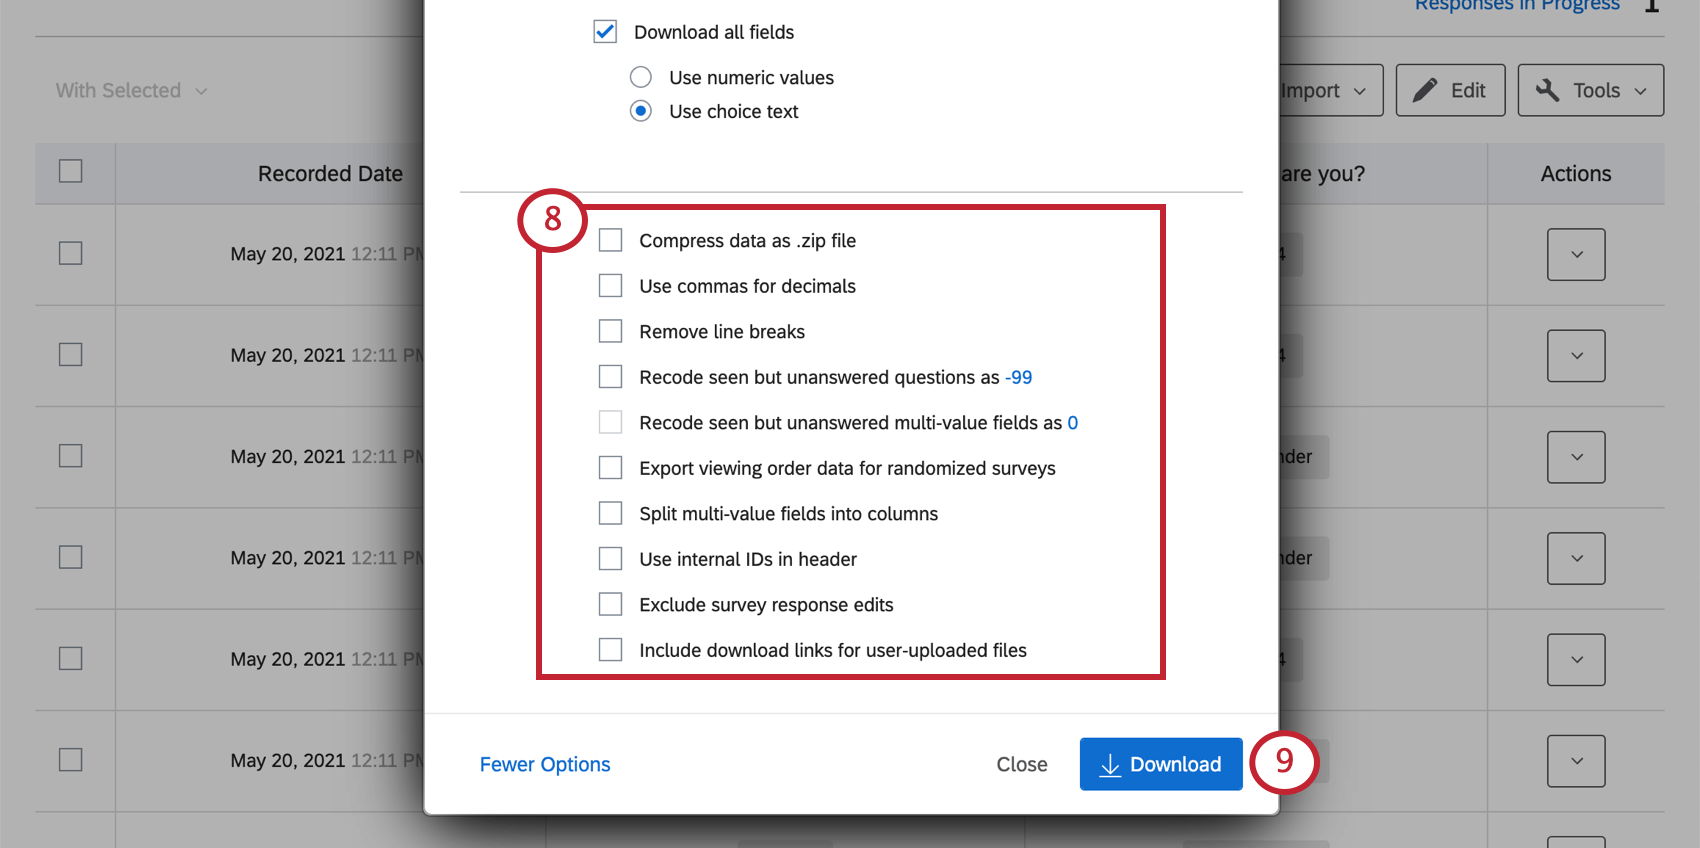Click the Close button in dialog
This screenshot has height=848, width=1700.
coord(1022,764)
